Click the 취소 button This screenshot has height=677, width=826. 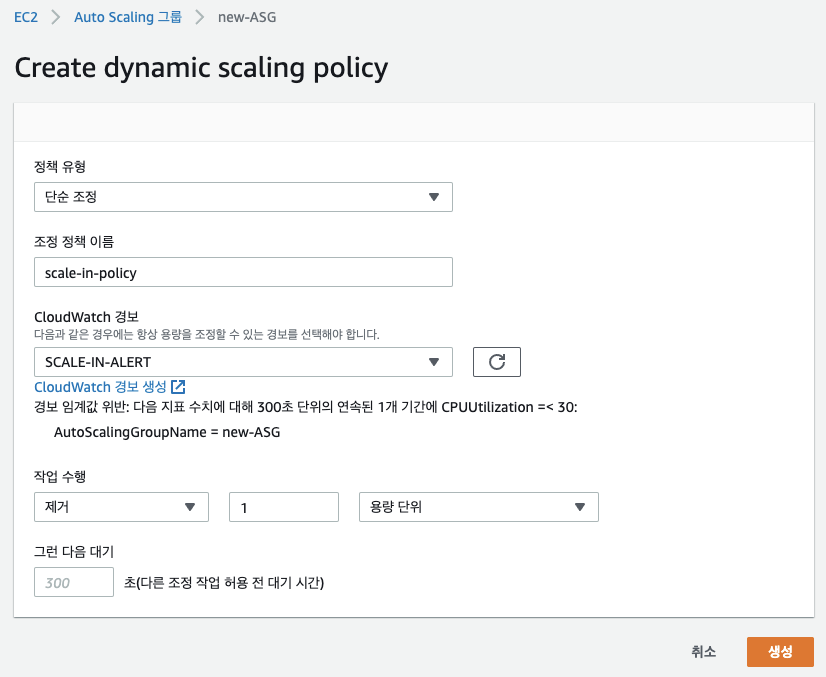704,652
